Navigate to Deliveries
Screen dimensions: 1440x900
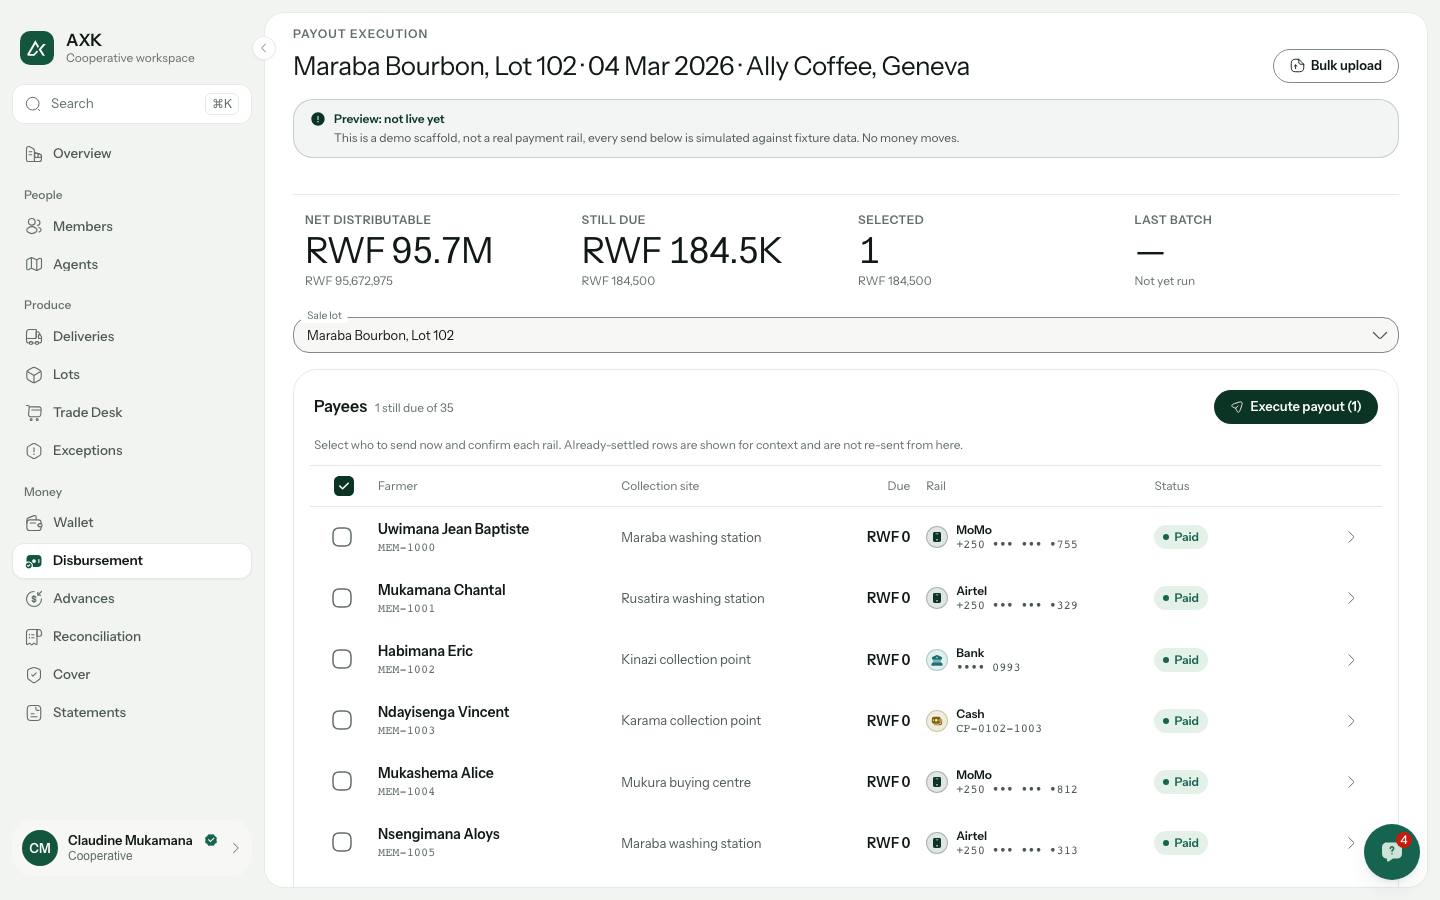[132, 337]
